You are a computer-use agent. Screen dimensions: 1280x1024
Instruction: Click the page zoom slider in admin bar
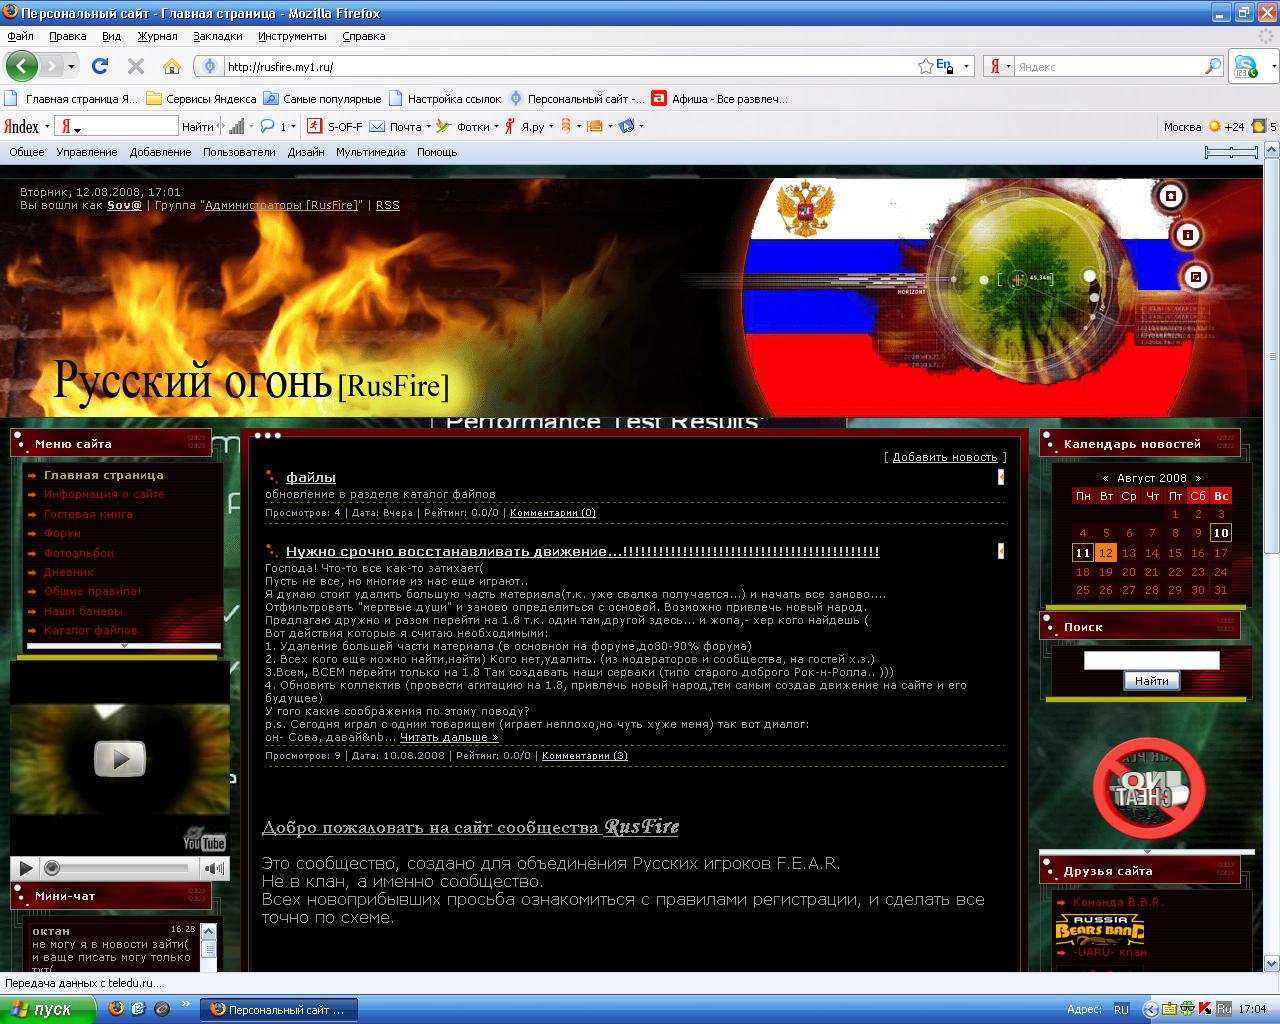click(1231, 152)
